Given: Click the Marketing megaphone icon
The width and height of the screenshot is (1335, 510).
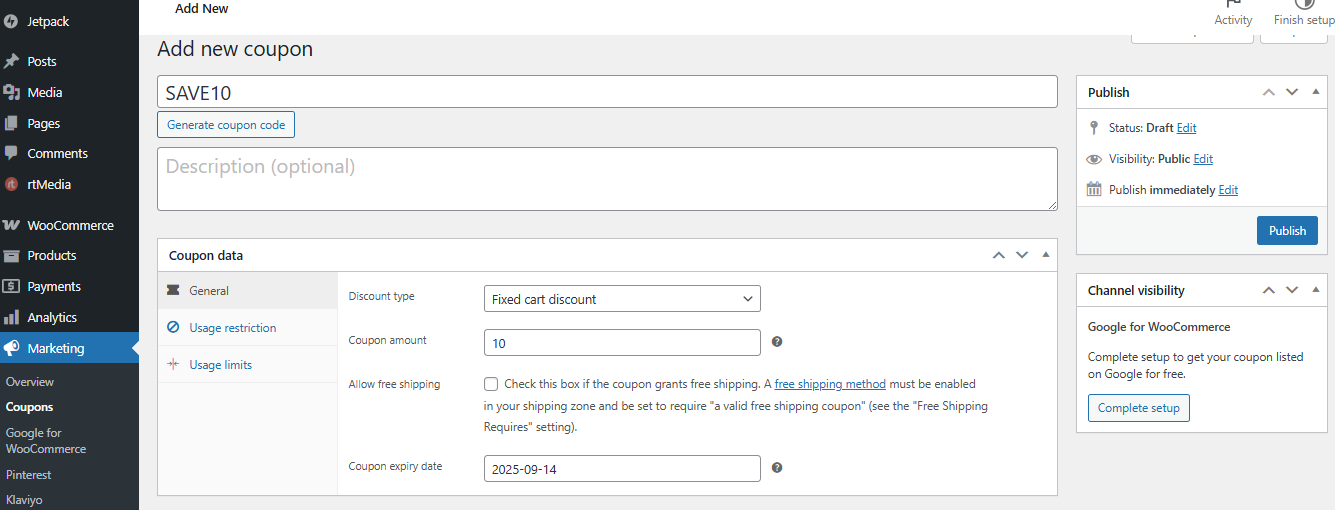Looking at the screenshot, I should click(x=11, y=348).
